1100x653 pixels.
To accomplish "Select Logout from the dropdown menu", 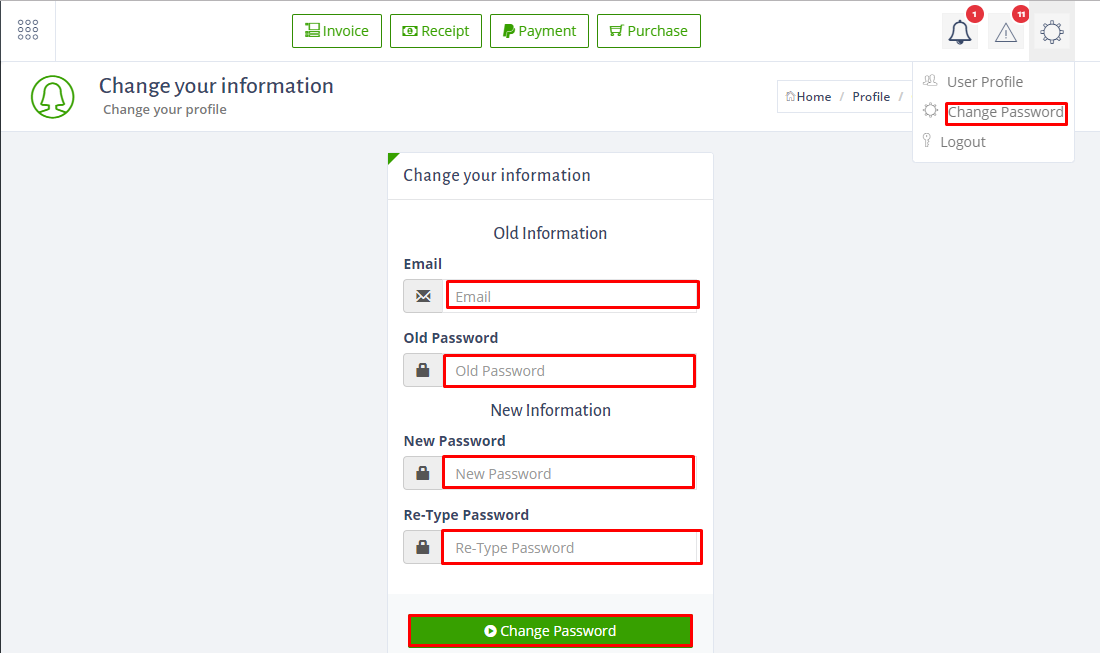I will [x=962, y=142].
